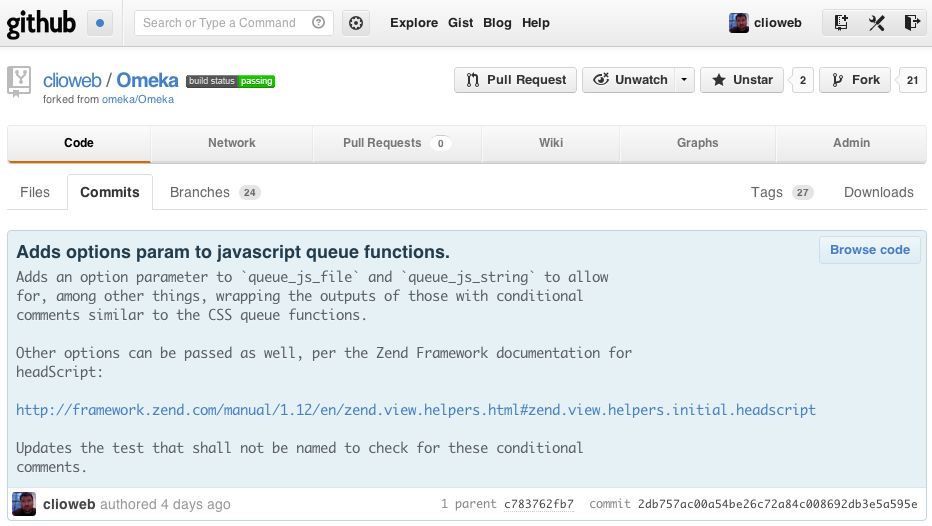Click the Unwatch button

(x=629, y=80)
